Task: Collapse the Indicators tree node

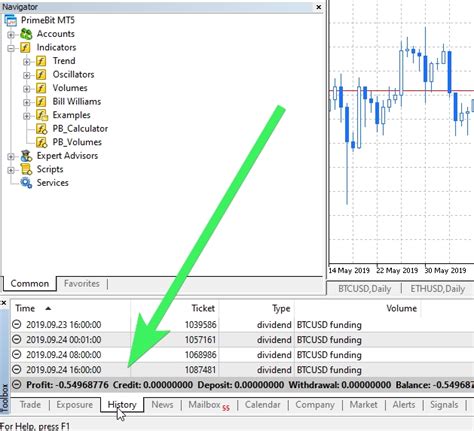Action: tap(11, 48)
